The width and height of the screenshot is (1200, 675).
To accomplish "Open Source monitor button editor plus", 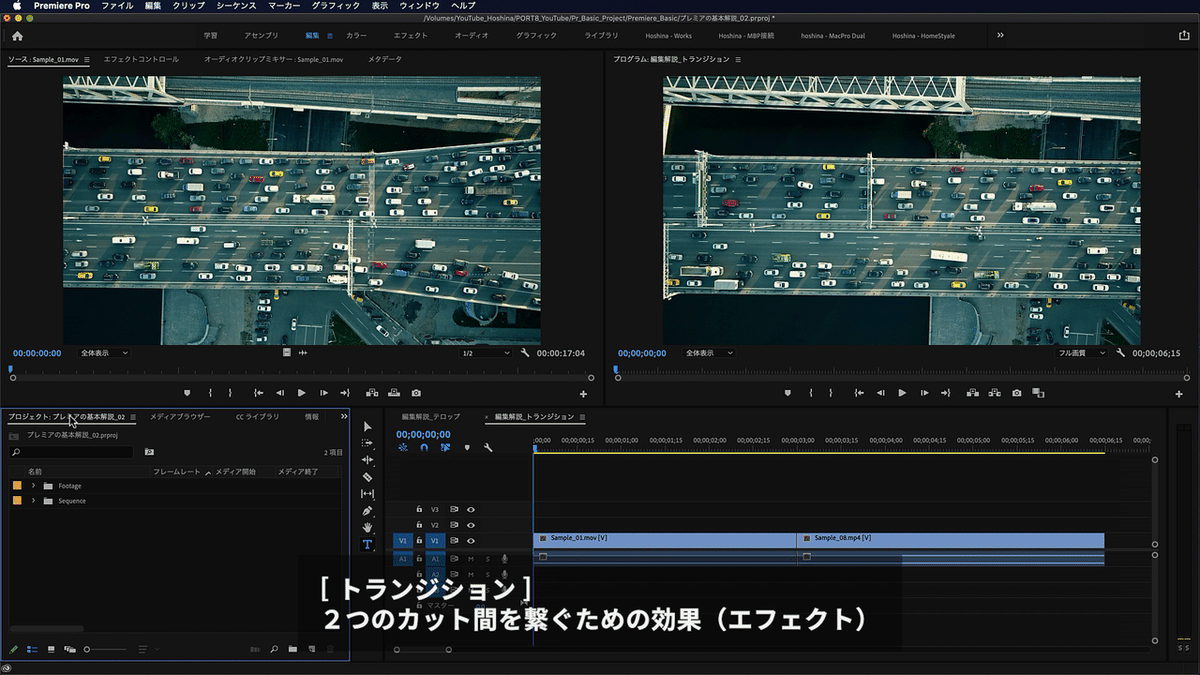I will 583,394.
